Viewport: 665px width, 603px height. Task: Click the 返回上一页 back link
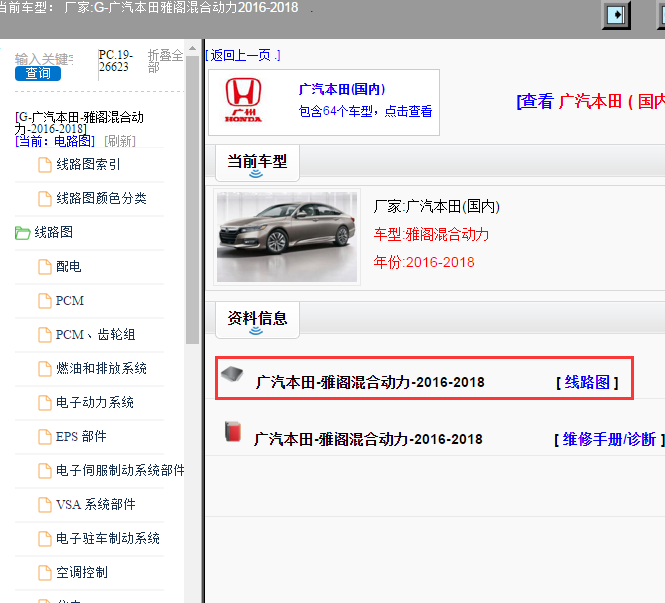(243, 55)
